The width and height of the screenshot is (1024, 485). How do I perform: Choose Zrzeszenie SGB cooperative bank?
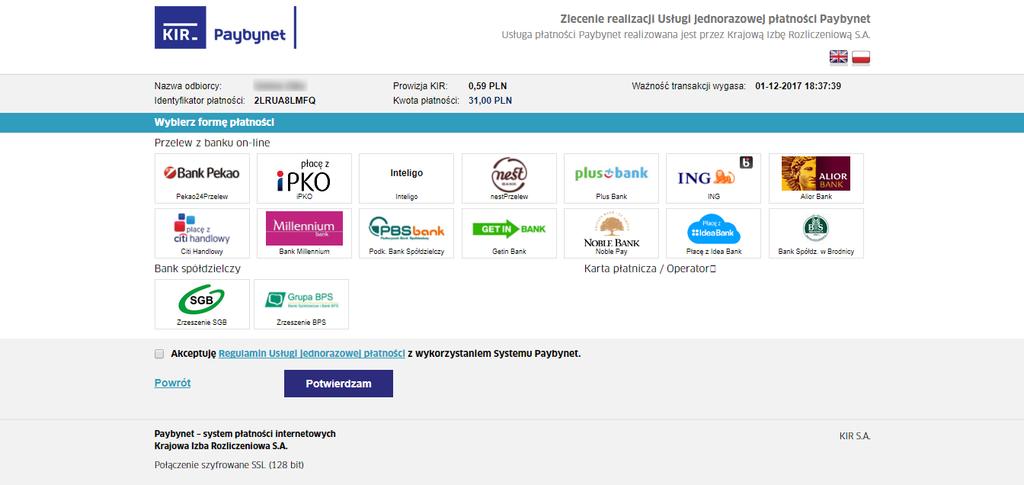(202, 304)
